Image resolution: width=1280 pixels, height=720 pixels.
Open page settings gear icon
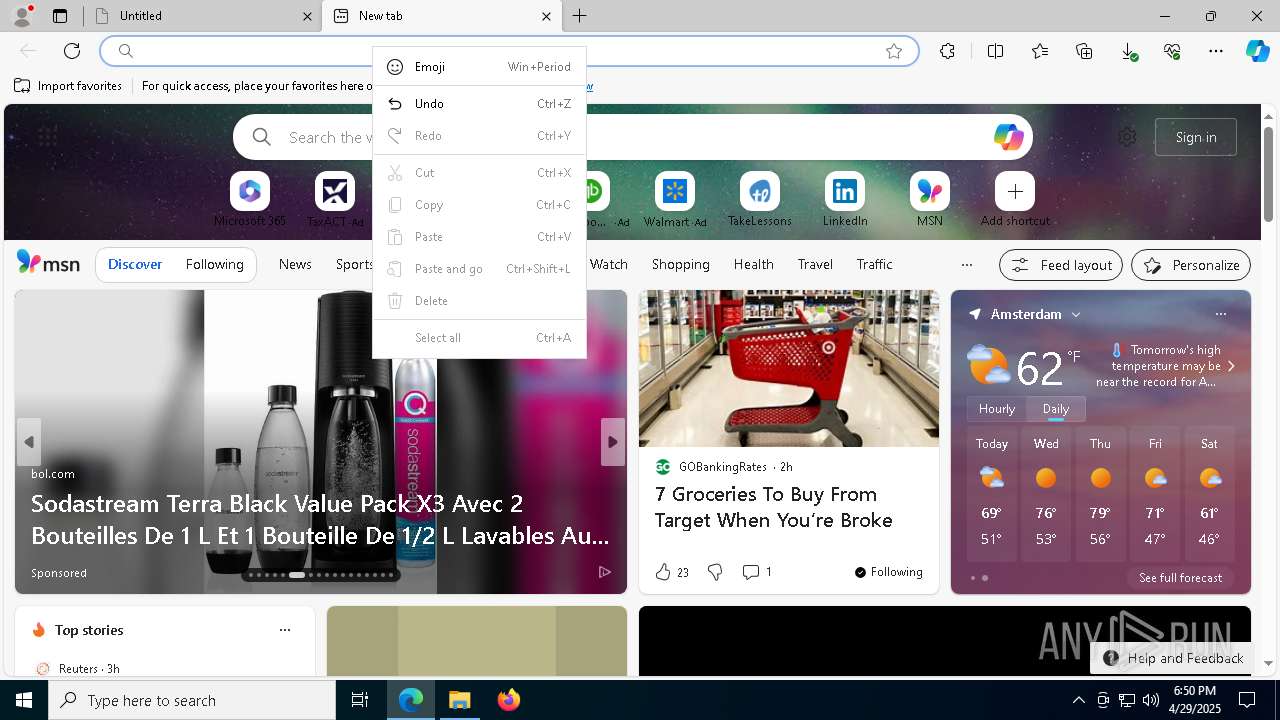[1127, 137]
